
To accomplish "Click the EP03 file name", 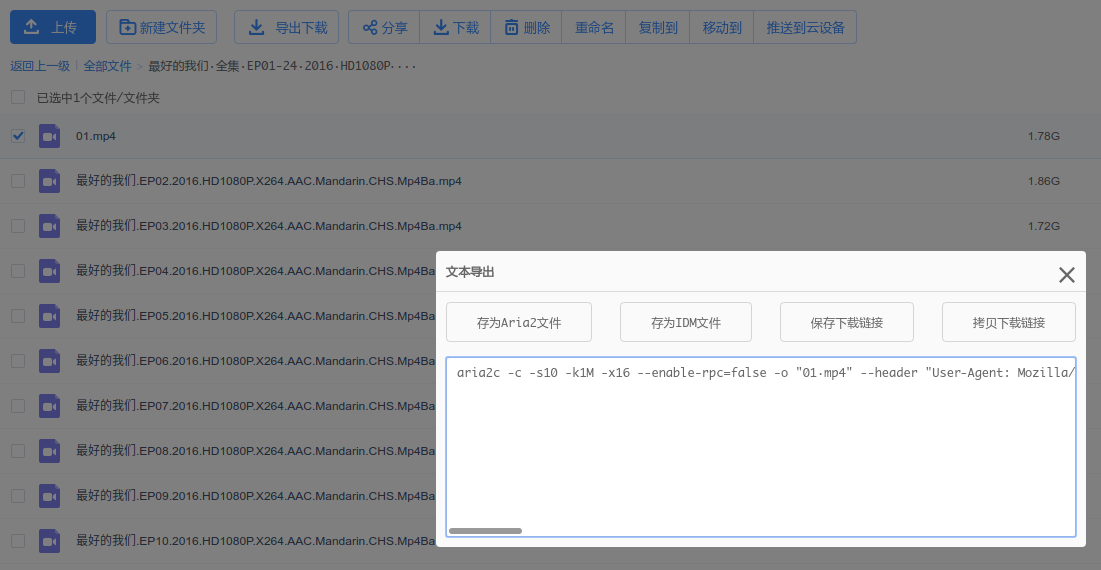I will coord(269,226).
